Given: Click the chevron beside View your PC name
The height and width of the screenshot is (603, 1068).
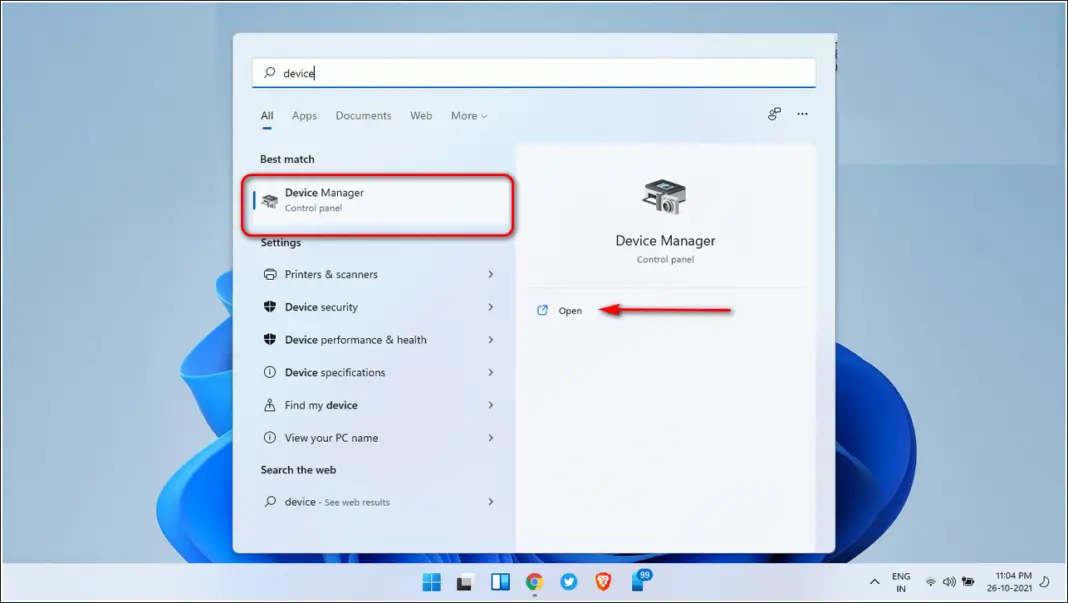Looking at the screenshot, I should (x=490, y=438).
